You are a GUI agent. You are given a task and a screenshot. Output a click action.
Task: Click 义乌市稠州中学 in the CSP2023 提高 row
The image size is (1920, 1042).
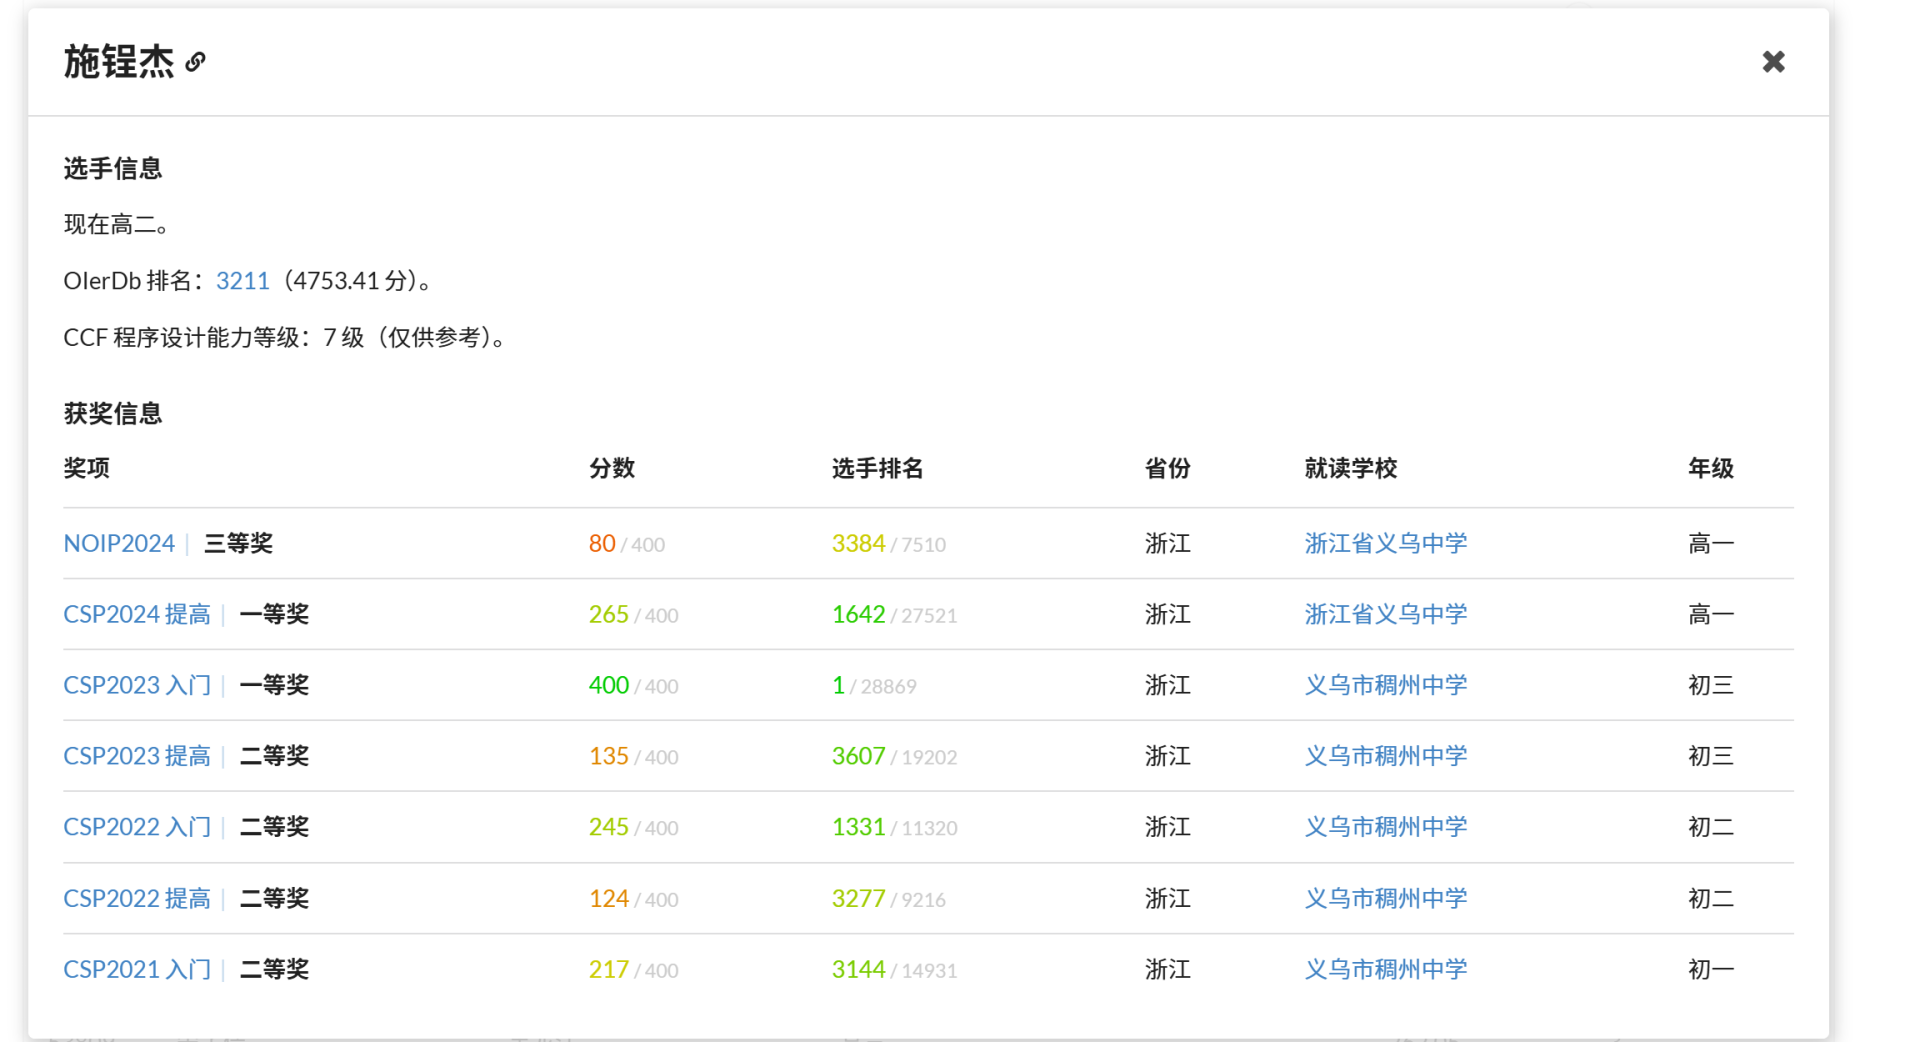(1385, 756)
